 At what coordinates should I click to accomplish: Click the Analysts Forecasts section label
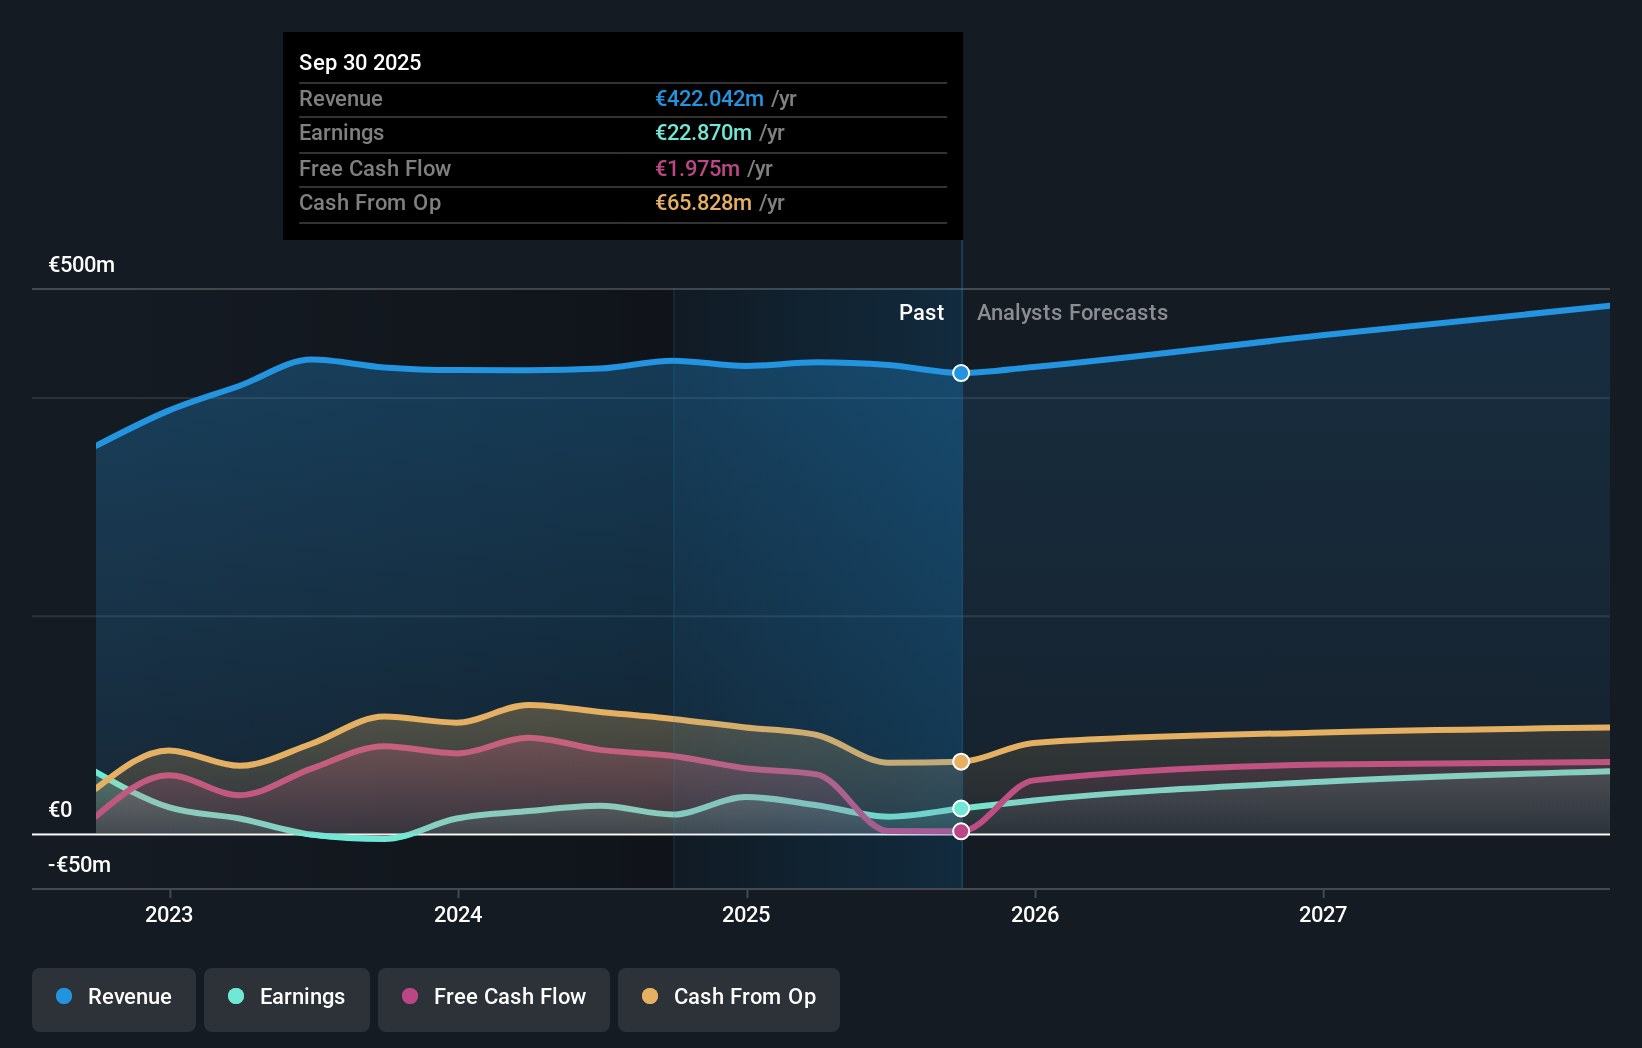tap(1072, 312)
